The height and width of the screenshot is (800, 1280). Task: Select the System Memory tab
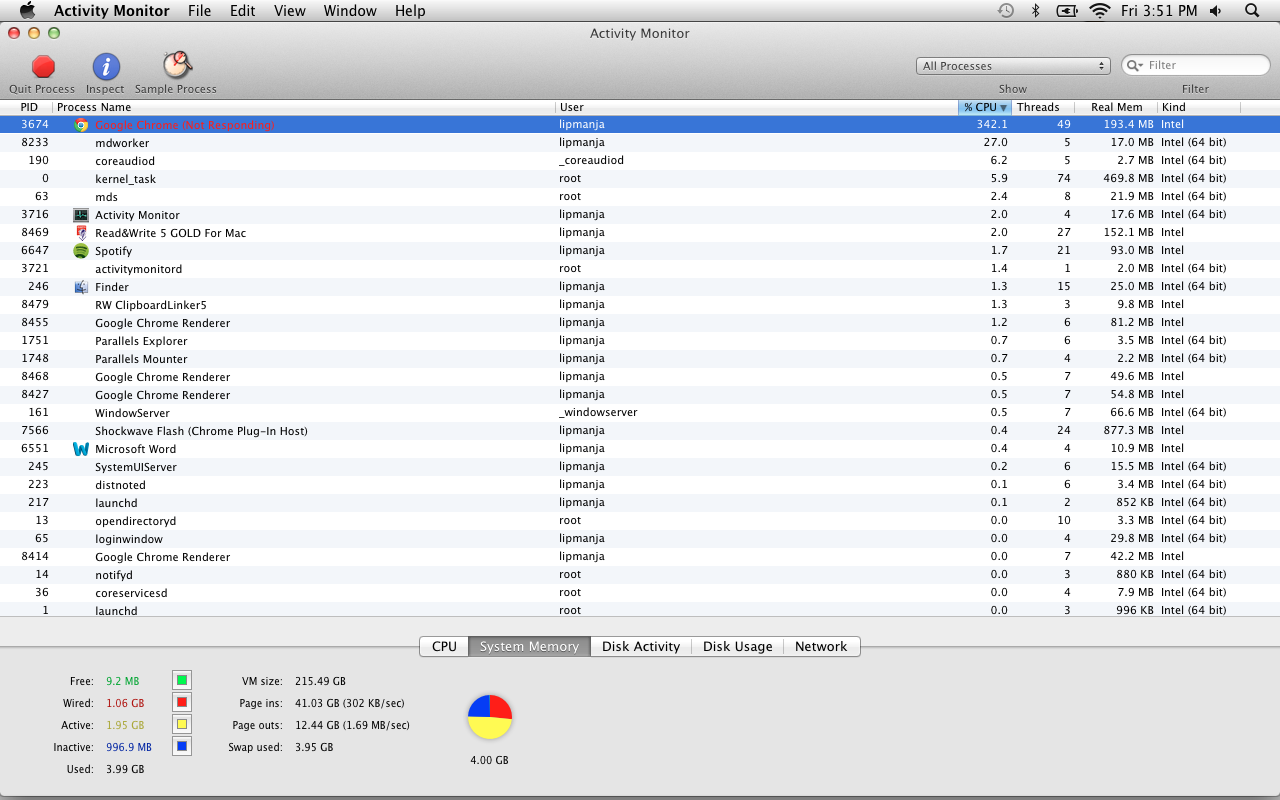tap(529, 646)
